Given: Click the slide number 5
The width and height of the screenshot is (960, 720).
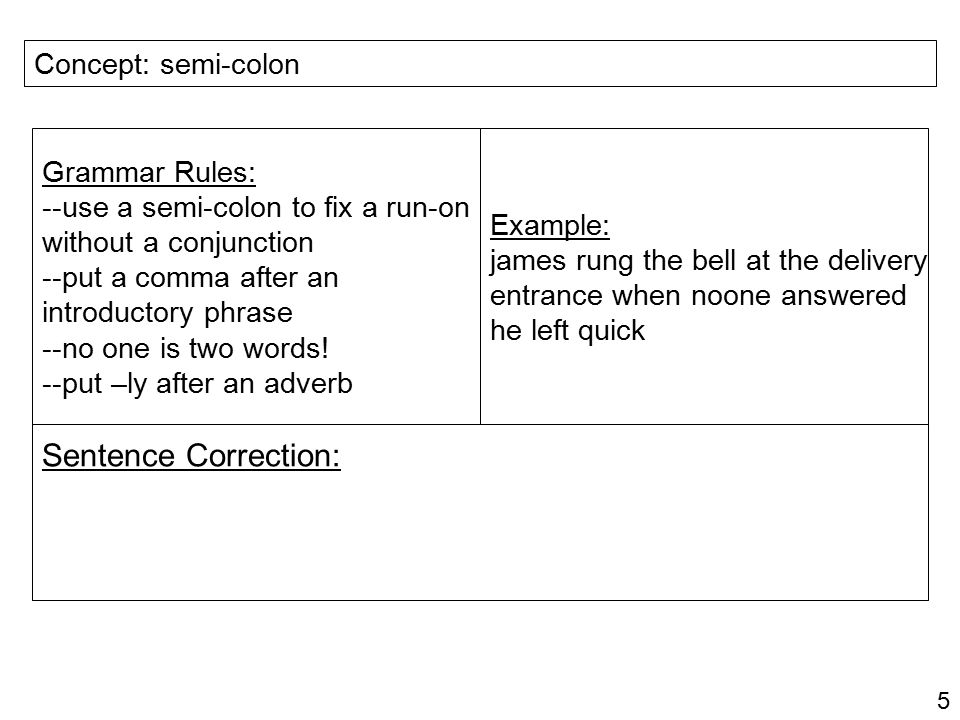Looking at the screenshot, I should pyautogui.click(x=943, y=701).
